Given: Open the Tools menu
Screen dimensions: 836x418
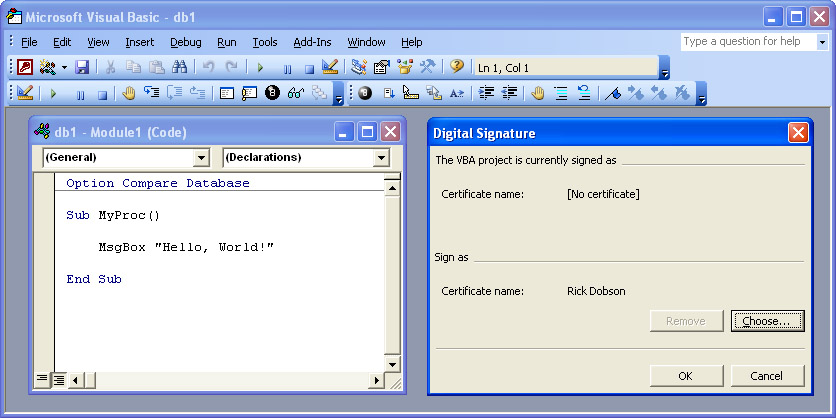Looking at the screenshot, I should 265,42.
